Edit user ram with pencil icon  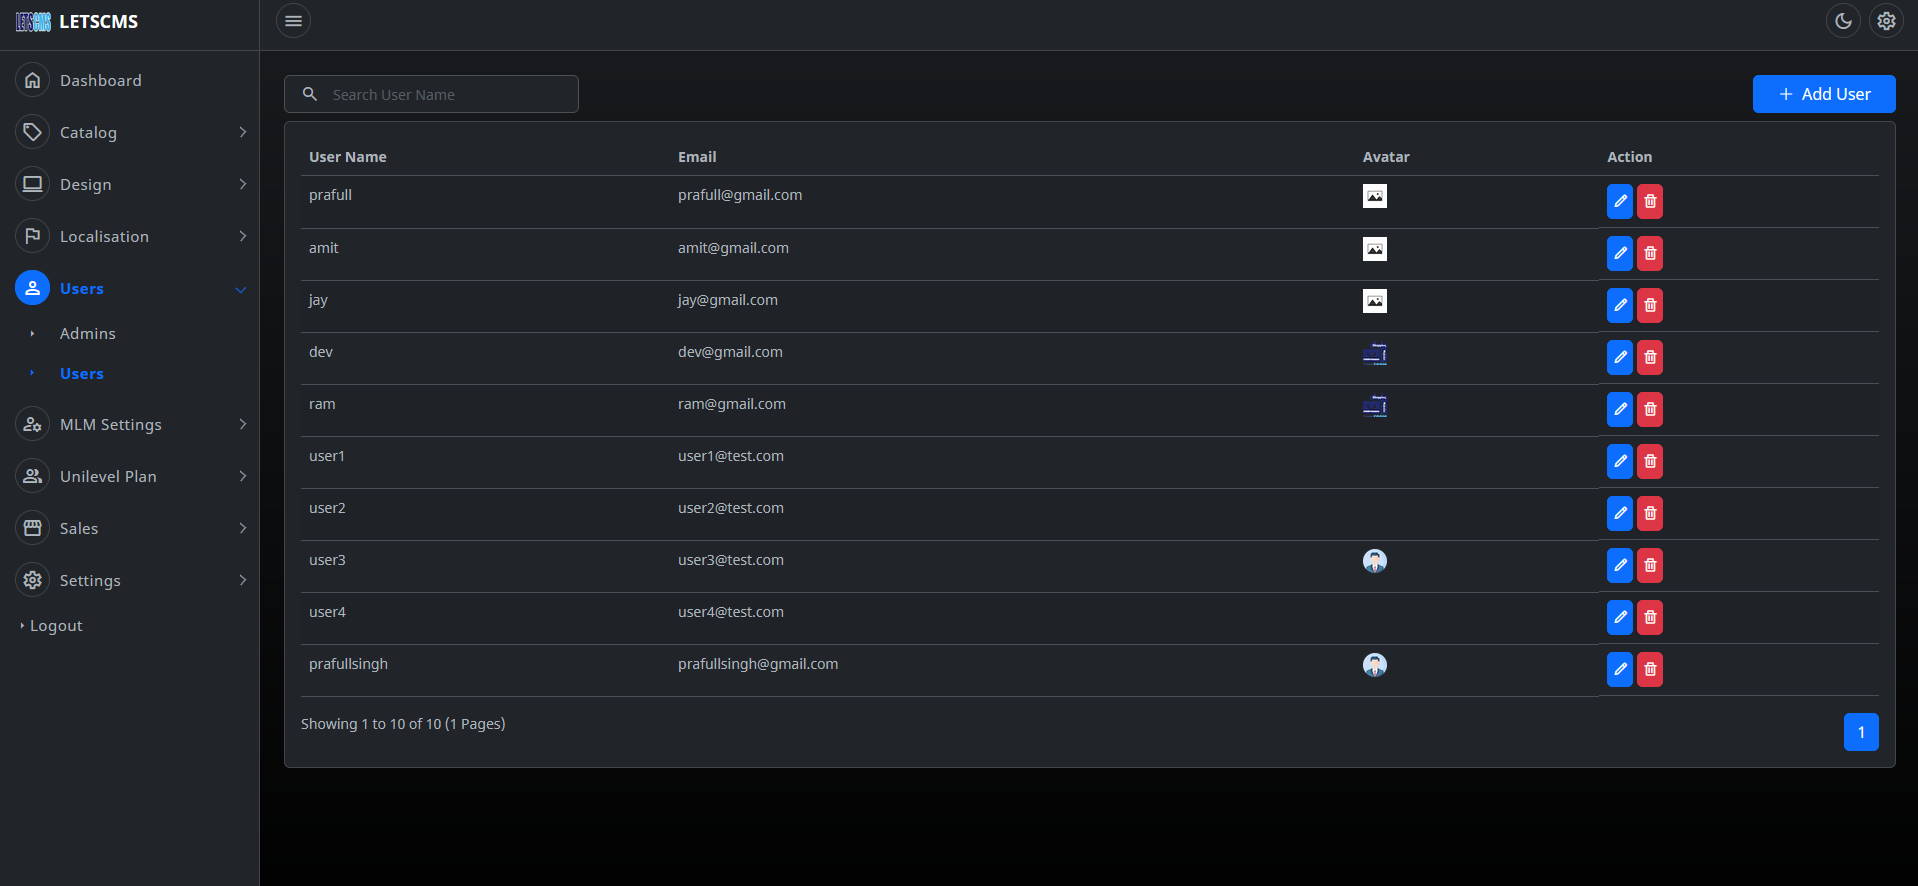pos(1619,409)
